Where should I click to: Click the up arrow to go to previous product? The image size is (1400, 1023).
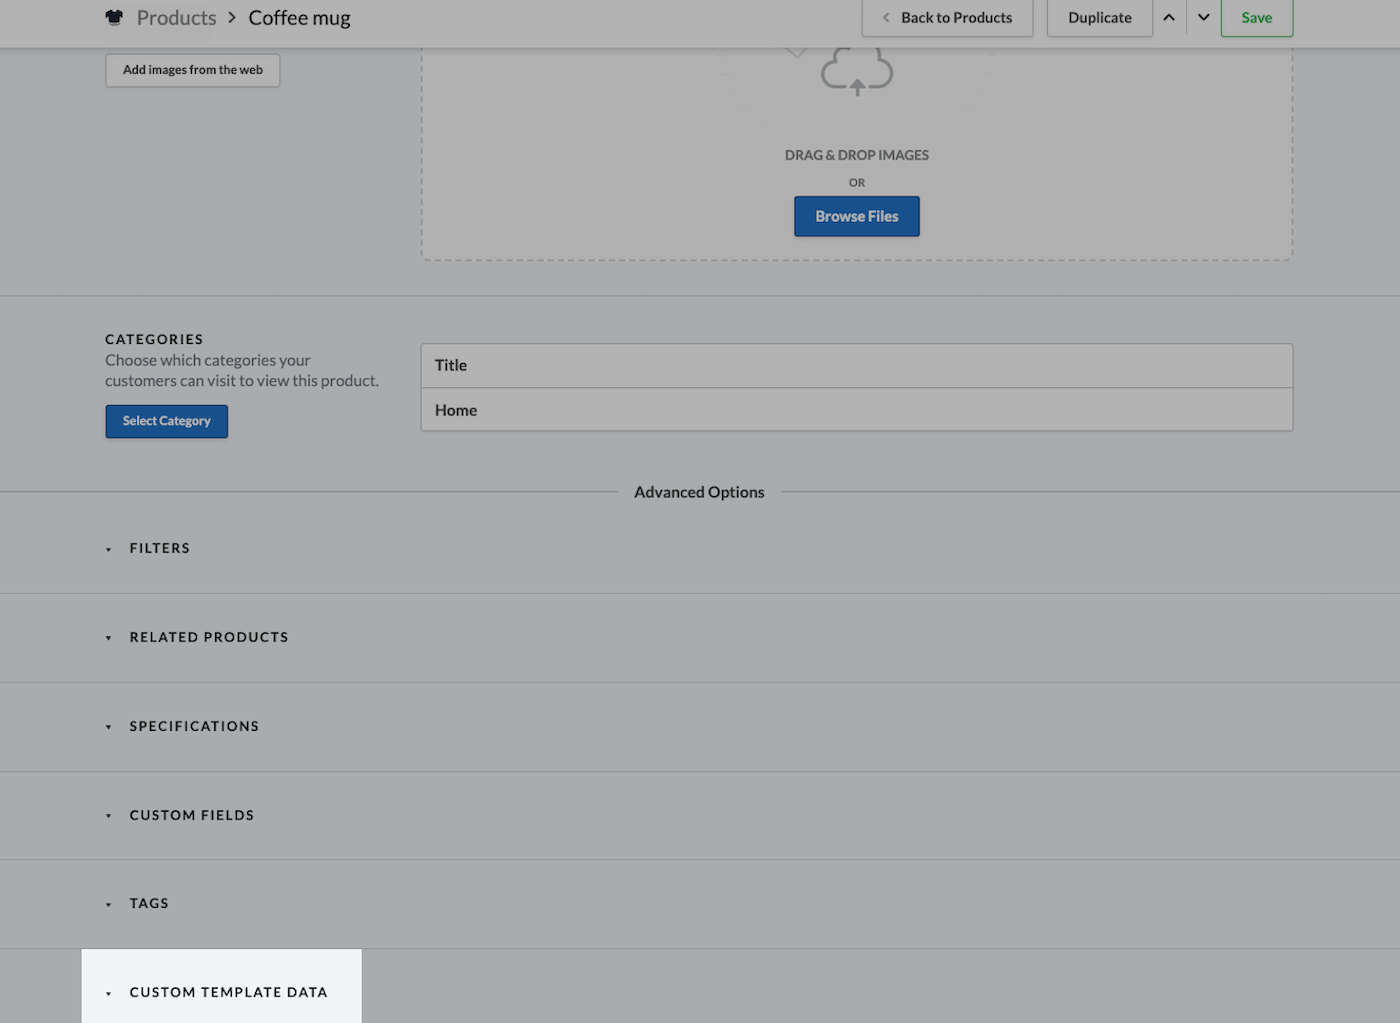[1169, 17]
